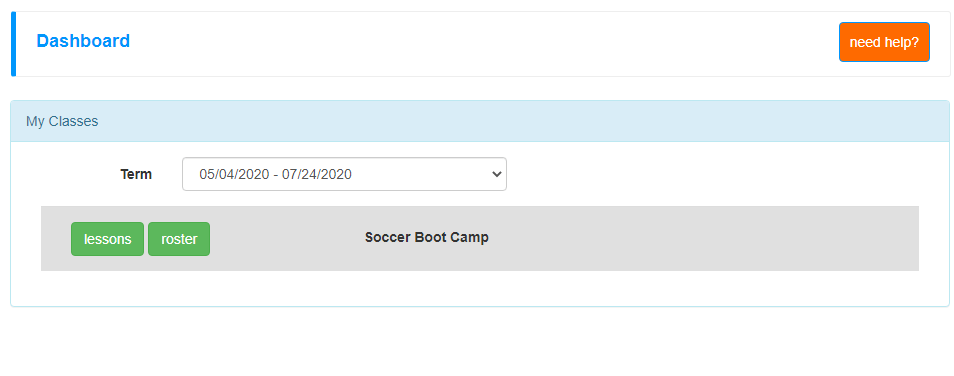Click the orange need help? button
The width and height of the screenshot is (954, 376).
pos(884,42)
